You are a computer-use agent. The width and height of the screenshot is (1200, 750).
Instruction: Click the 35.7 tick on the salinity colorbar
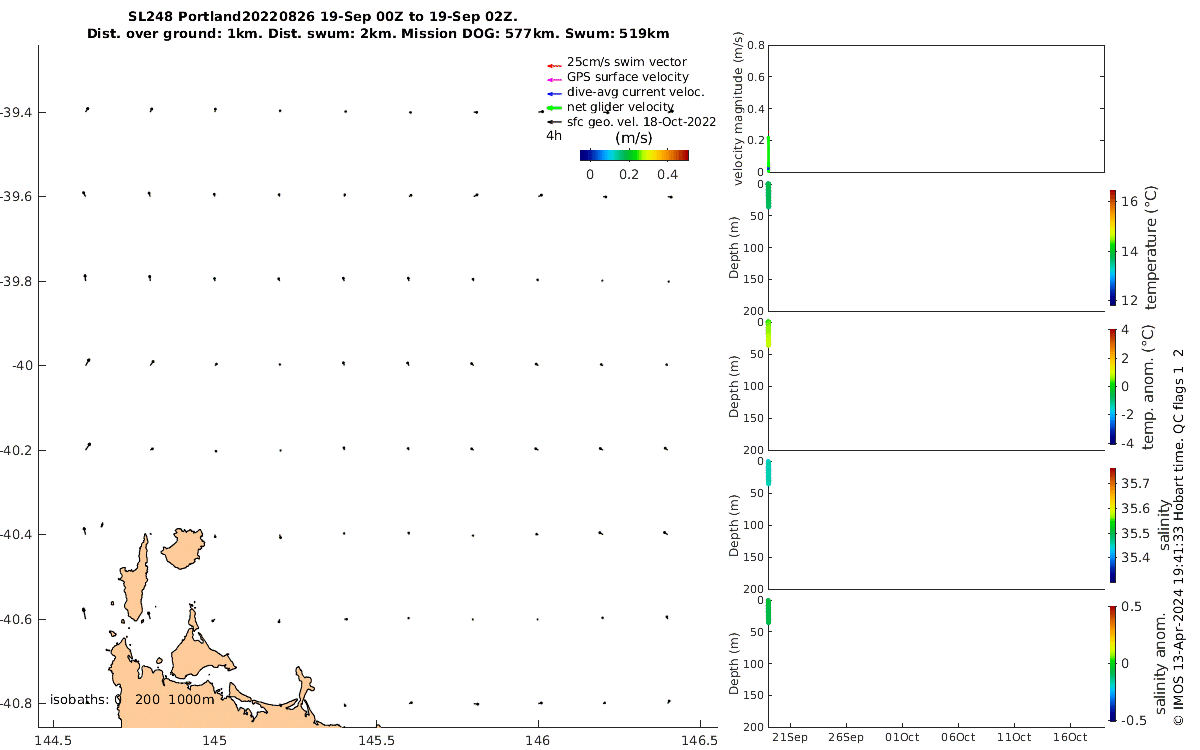[1134, 483]
